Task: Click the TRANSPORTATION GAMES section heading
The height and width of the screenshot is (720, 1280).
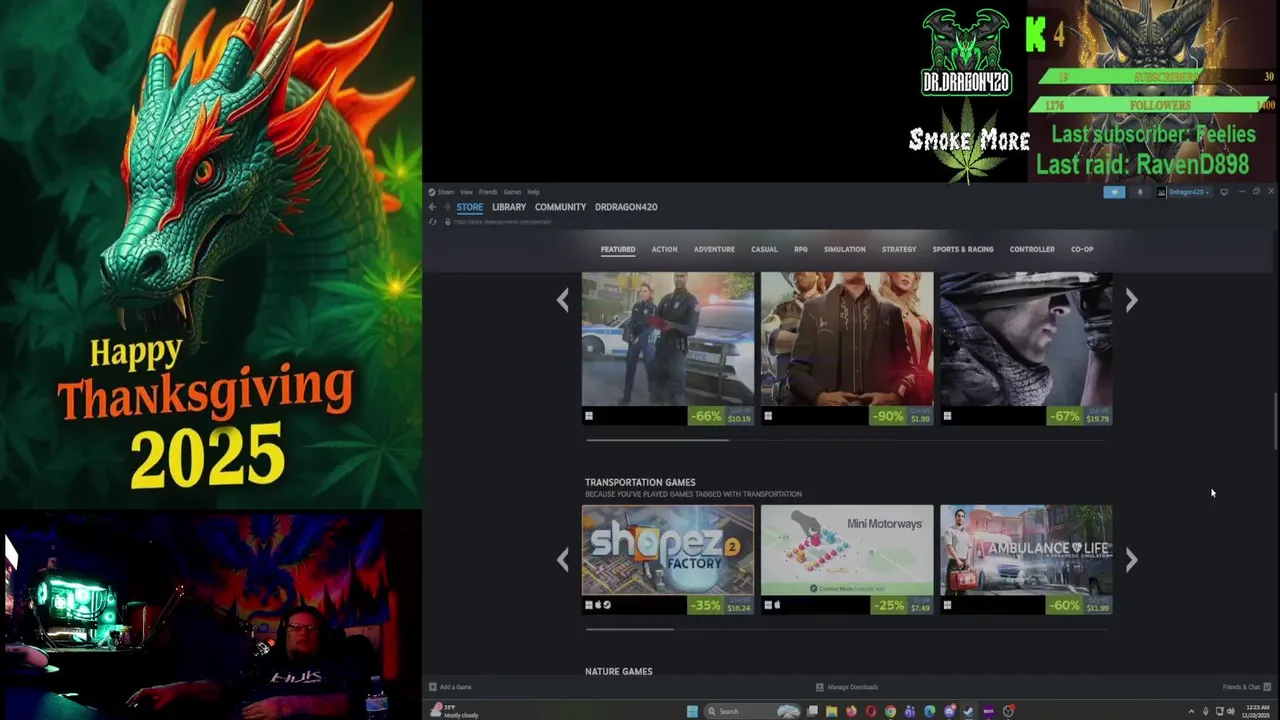Action: coord(640,482)
